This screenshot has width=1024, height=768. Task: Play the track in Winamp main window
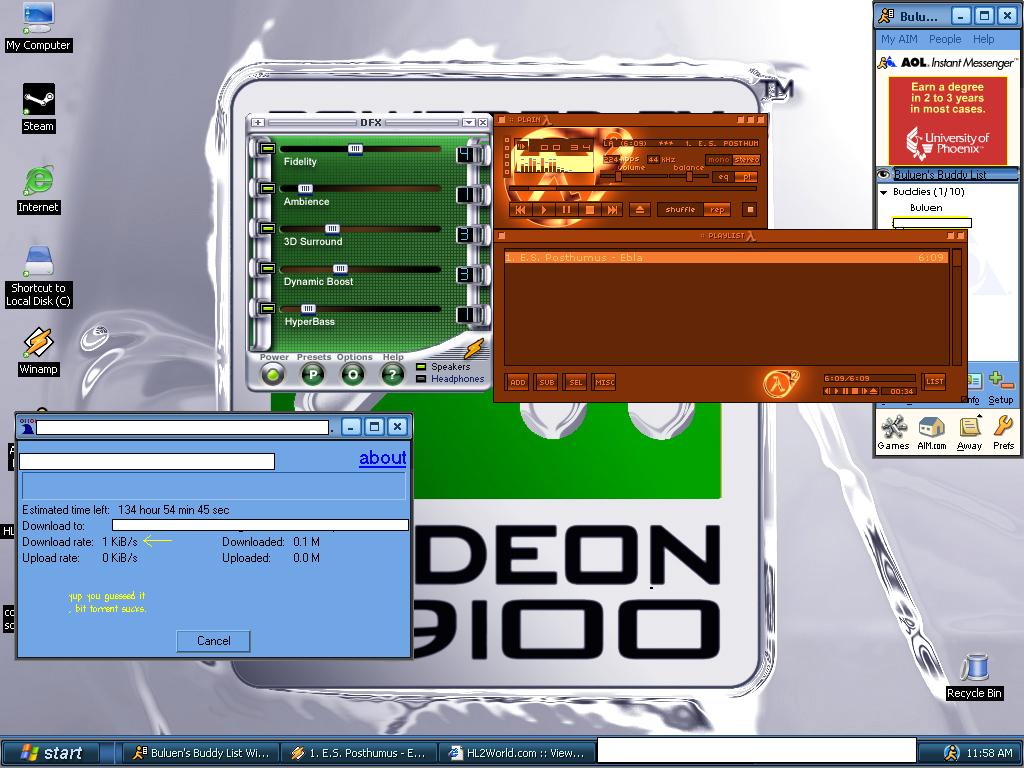click(x=543, y=210)
